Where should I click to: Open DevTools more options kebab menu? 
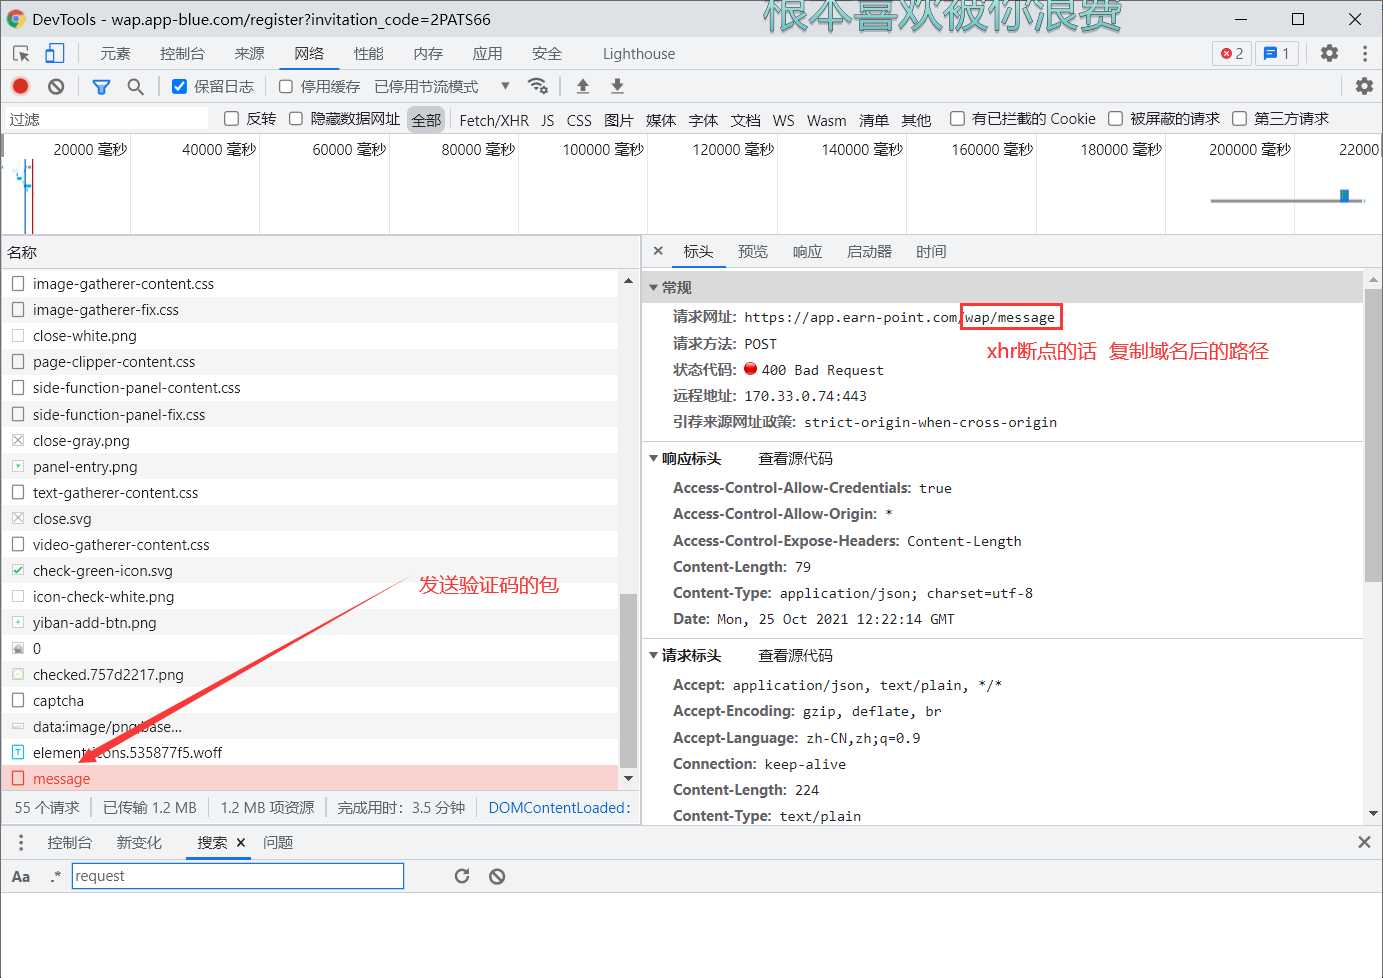pos(1364,53)
